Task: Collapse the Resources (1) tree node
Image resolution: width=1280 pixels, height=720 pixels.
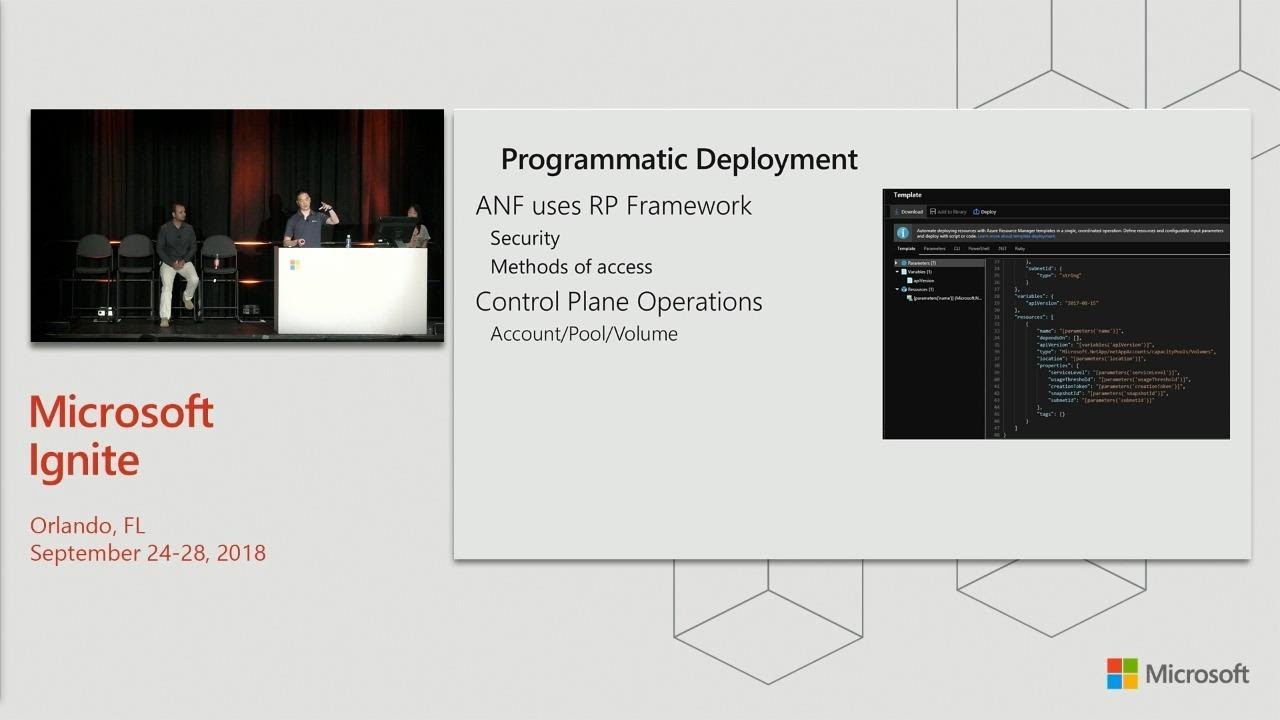Action: tap(897, 289)
